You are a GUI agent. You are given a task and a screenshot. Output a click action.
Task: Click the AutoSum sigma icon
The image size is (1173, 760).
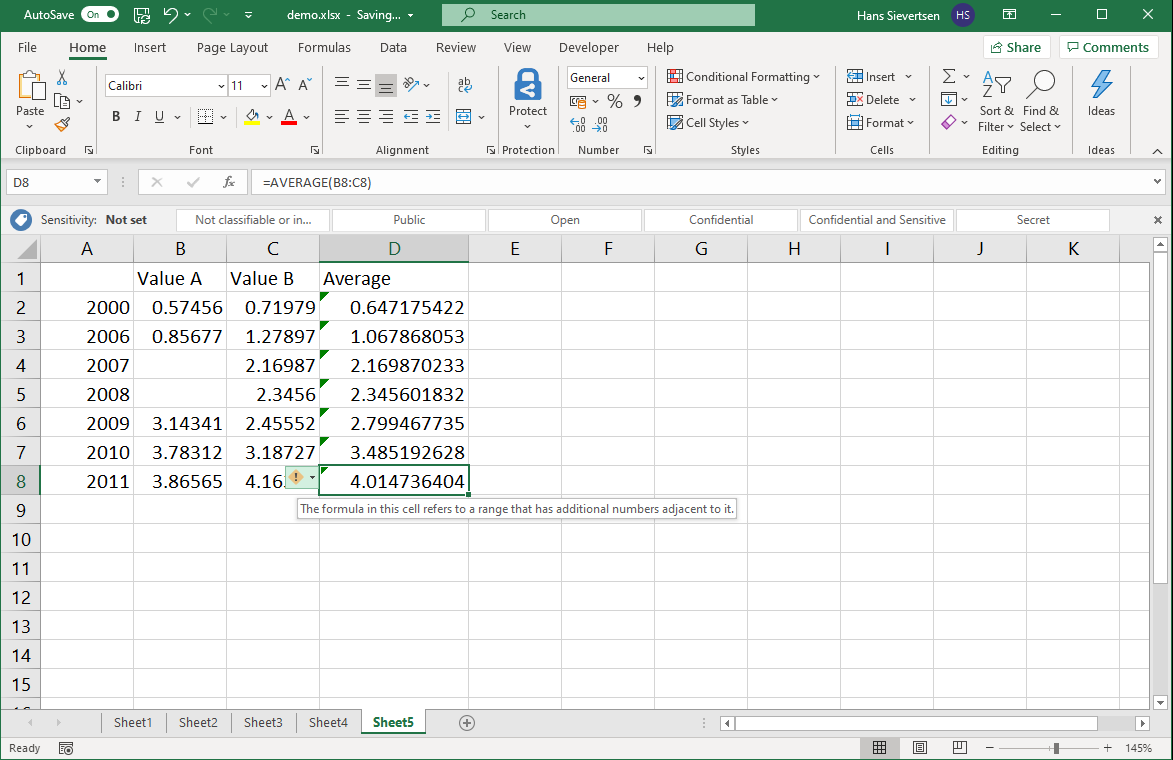click(949, 77)
